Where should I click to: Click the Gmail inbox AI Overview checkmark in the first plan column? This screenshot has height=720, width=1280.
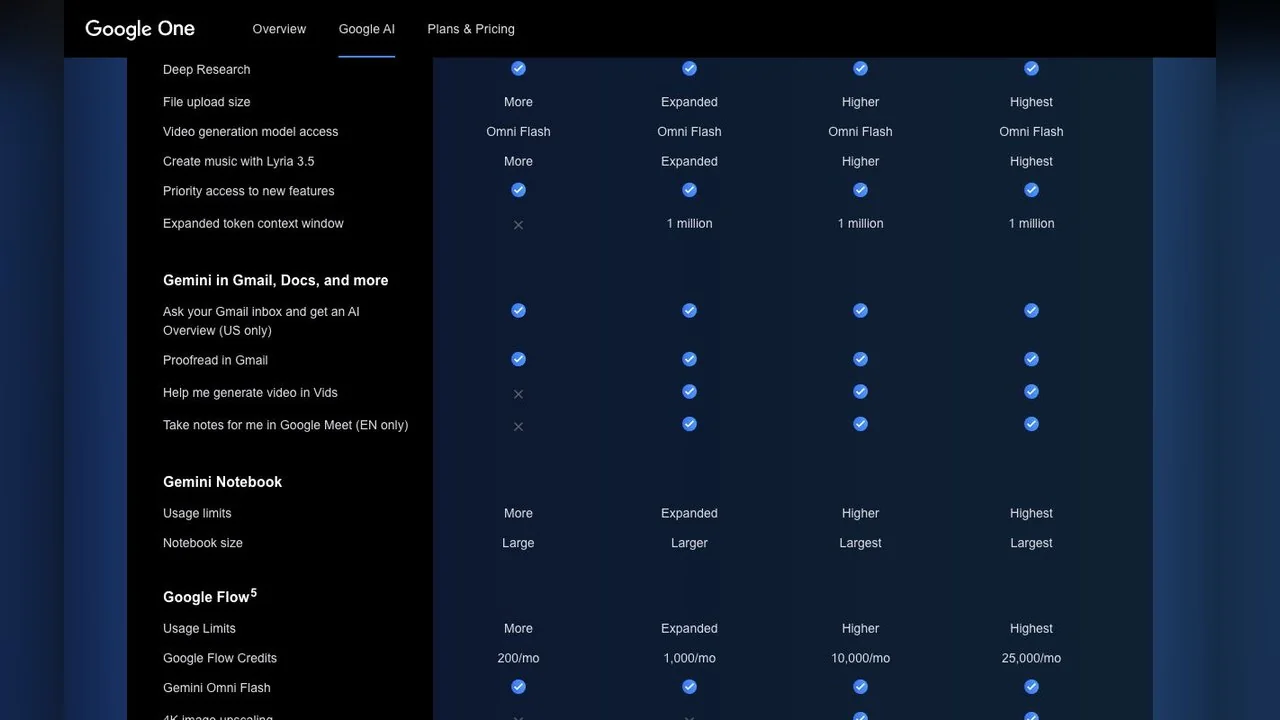518,311
